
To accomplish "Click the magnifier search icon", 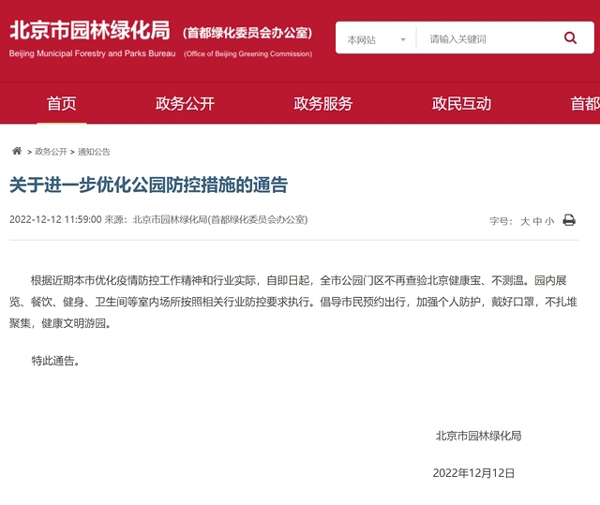I will [570, 38].
